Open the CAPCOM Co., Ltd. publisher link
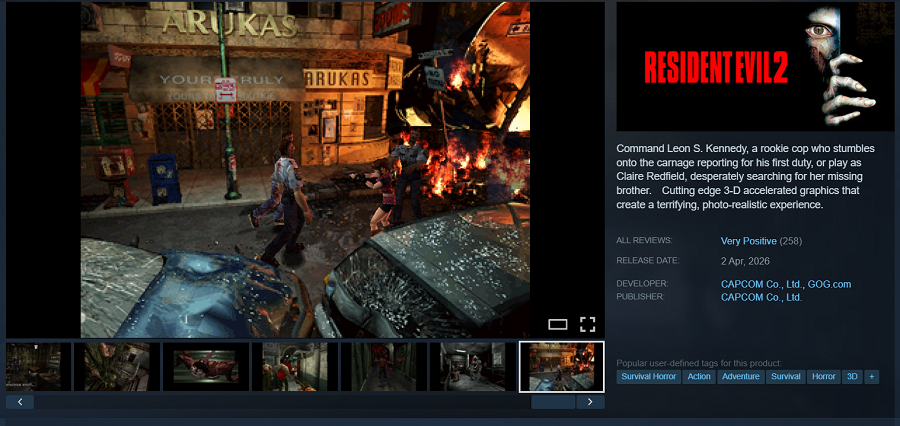The height and width of the screenshot is (426, 900). tap(761, 297)
